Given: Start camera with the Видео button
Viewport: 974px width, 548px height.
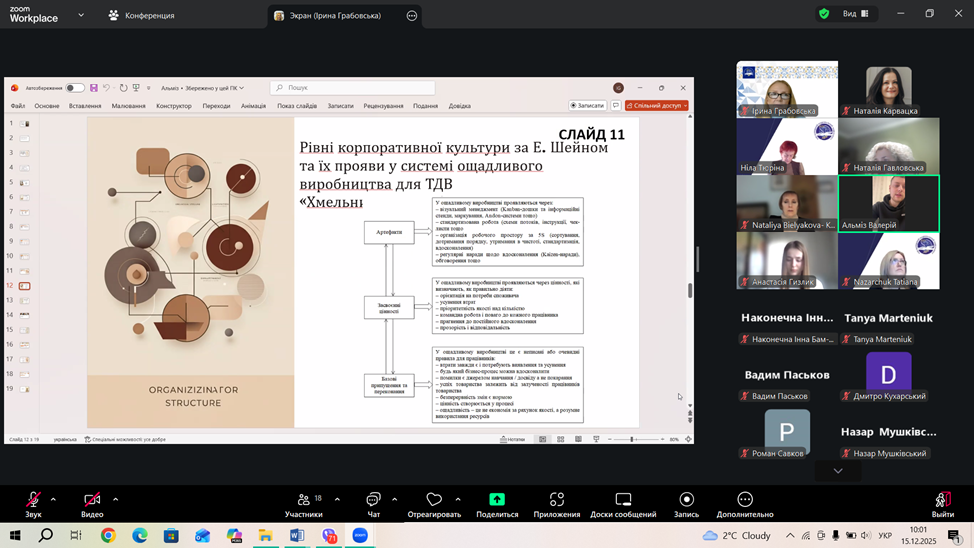Looking at the screenshot, I should pos(92,500).
